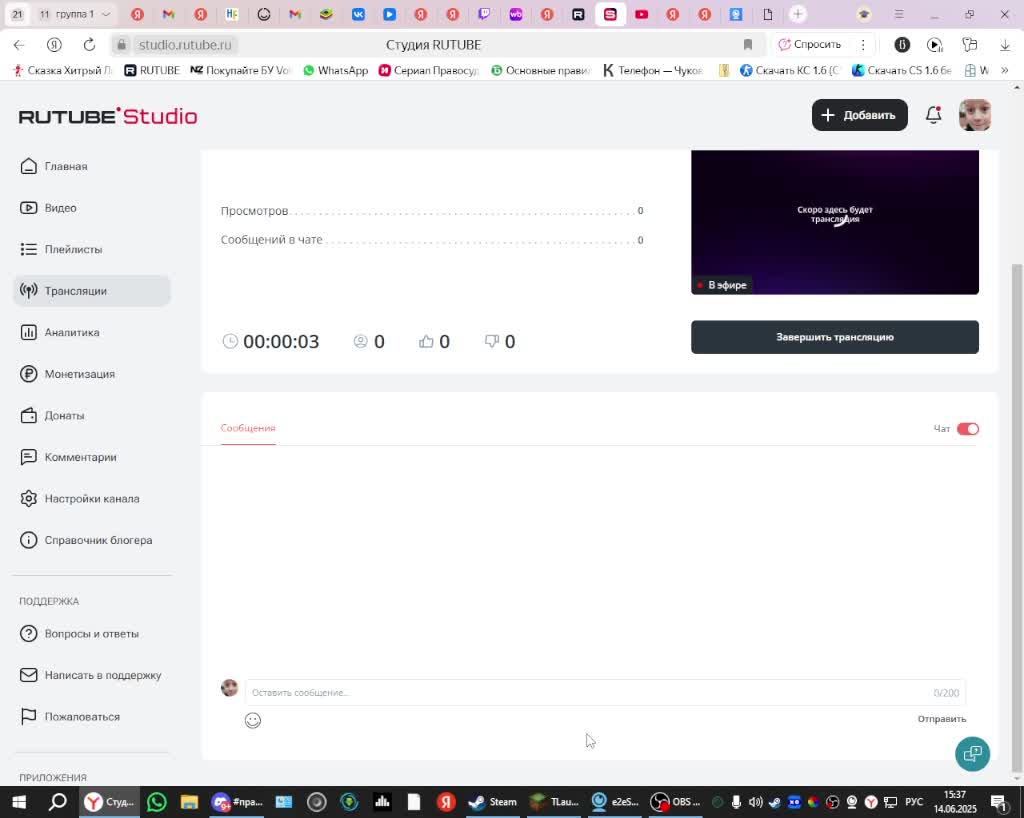Click the Настройки канала gear icon
The width and height of the screenshot is (1024, 818).
coord(28,499)
